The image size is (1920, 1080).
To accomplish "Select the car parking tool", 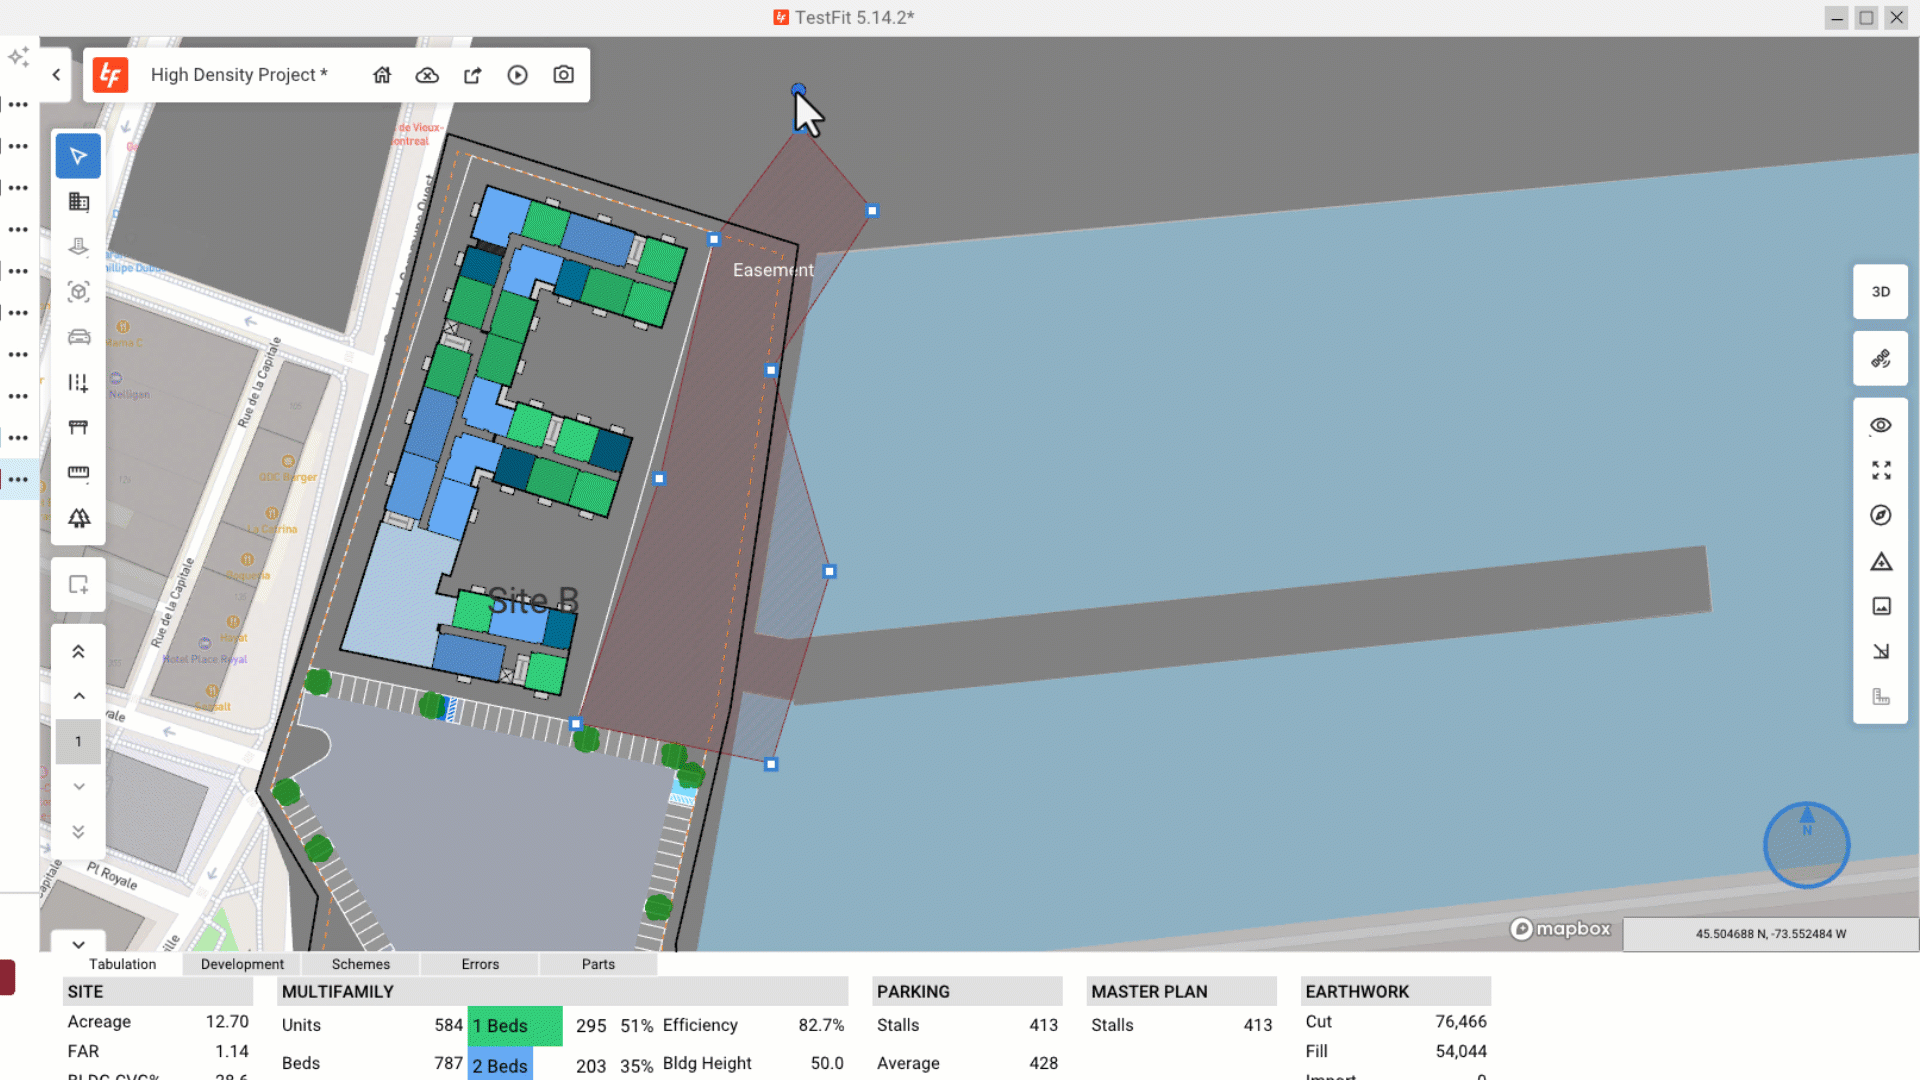I will click(x=78, y=337).
